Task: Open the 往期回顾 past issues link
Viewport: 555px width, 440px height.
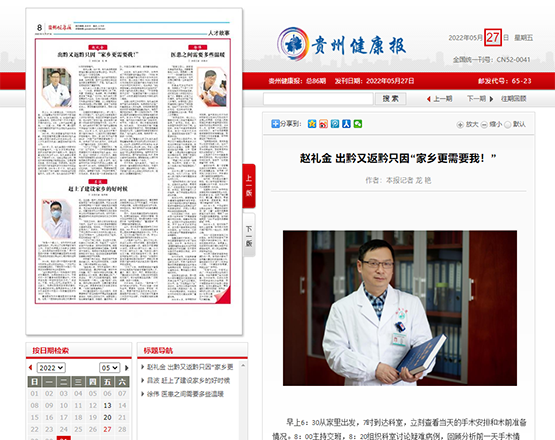Action: (x=514, y=99)
